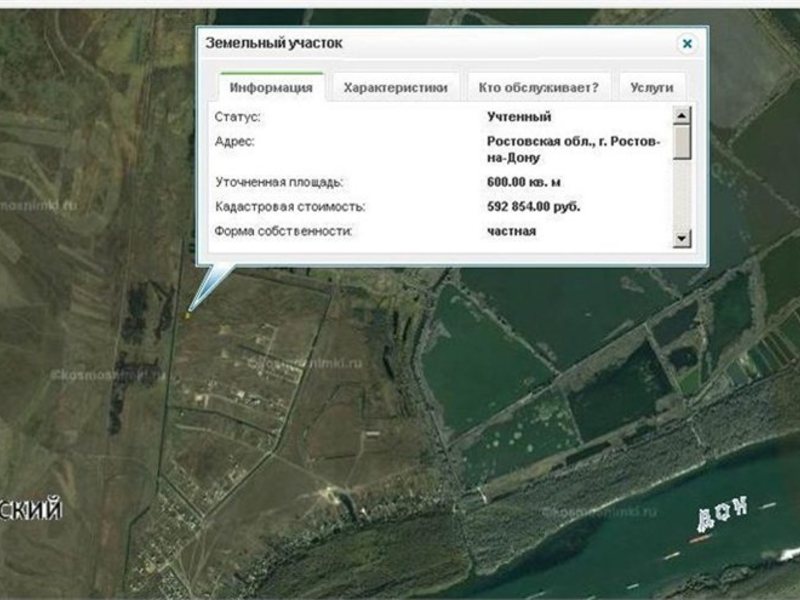Click the yellow land parcel marker on map
The width and height of the screenshot is (800, 600).
(x=187, y=316)
